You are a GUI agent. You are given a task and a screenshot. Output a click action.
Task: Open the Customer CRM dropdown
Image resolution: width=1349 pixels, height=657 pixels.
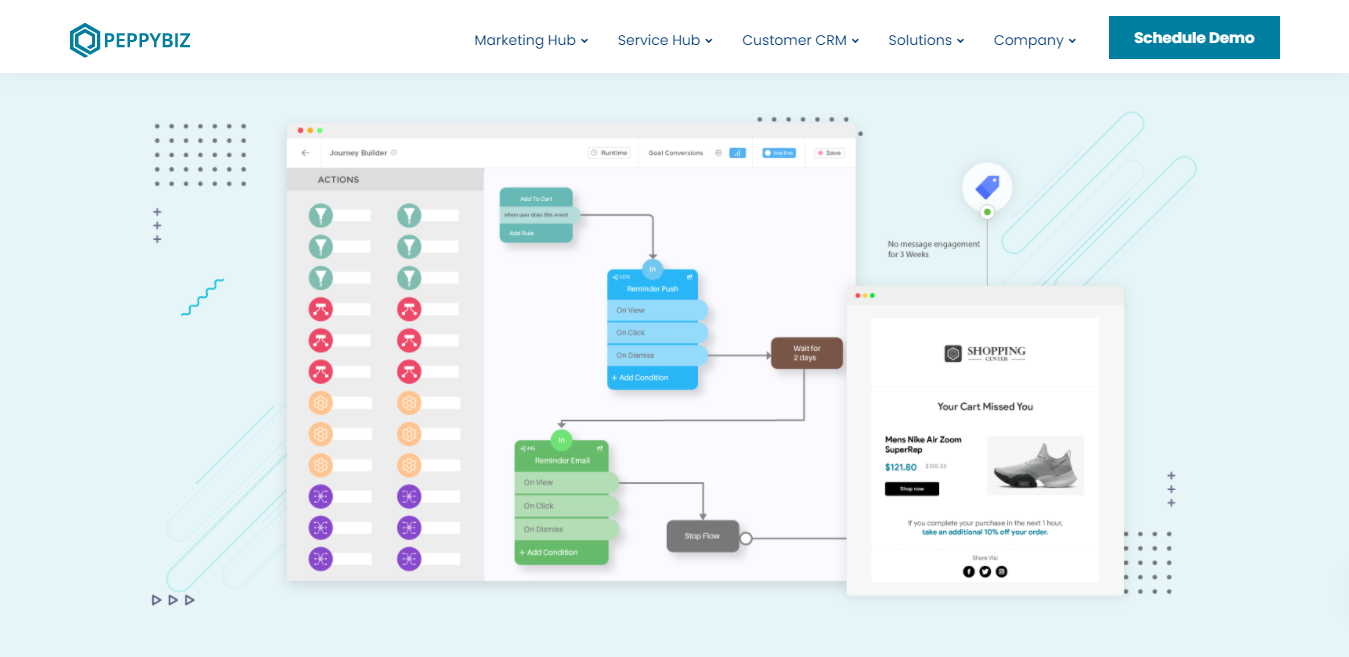800,40
